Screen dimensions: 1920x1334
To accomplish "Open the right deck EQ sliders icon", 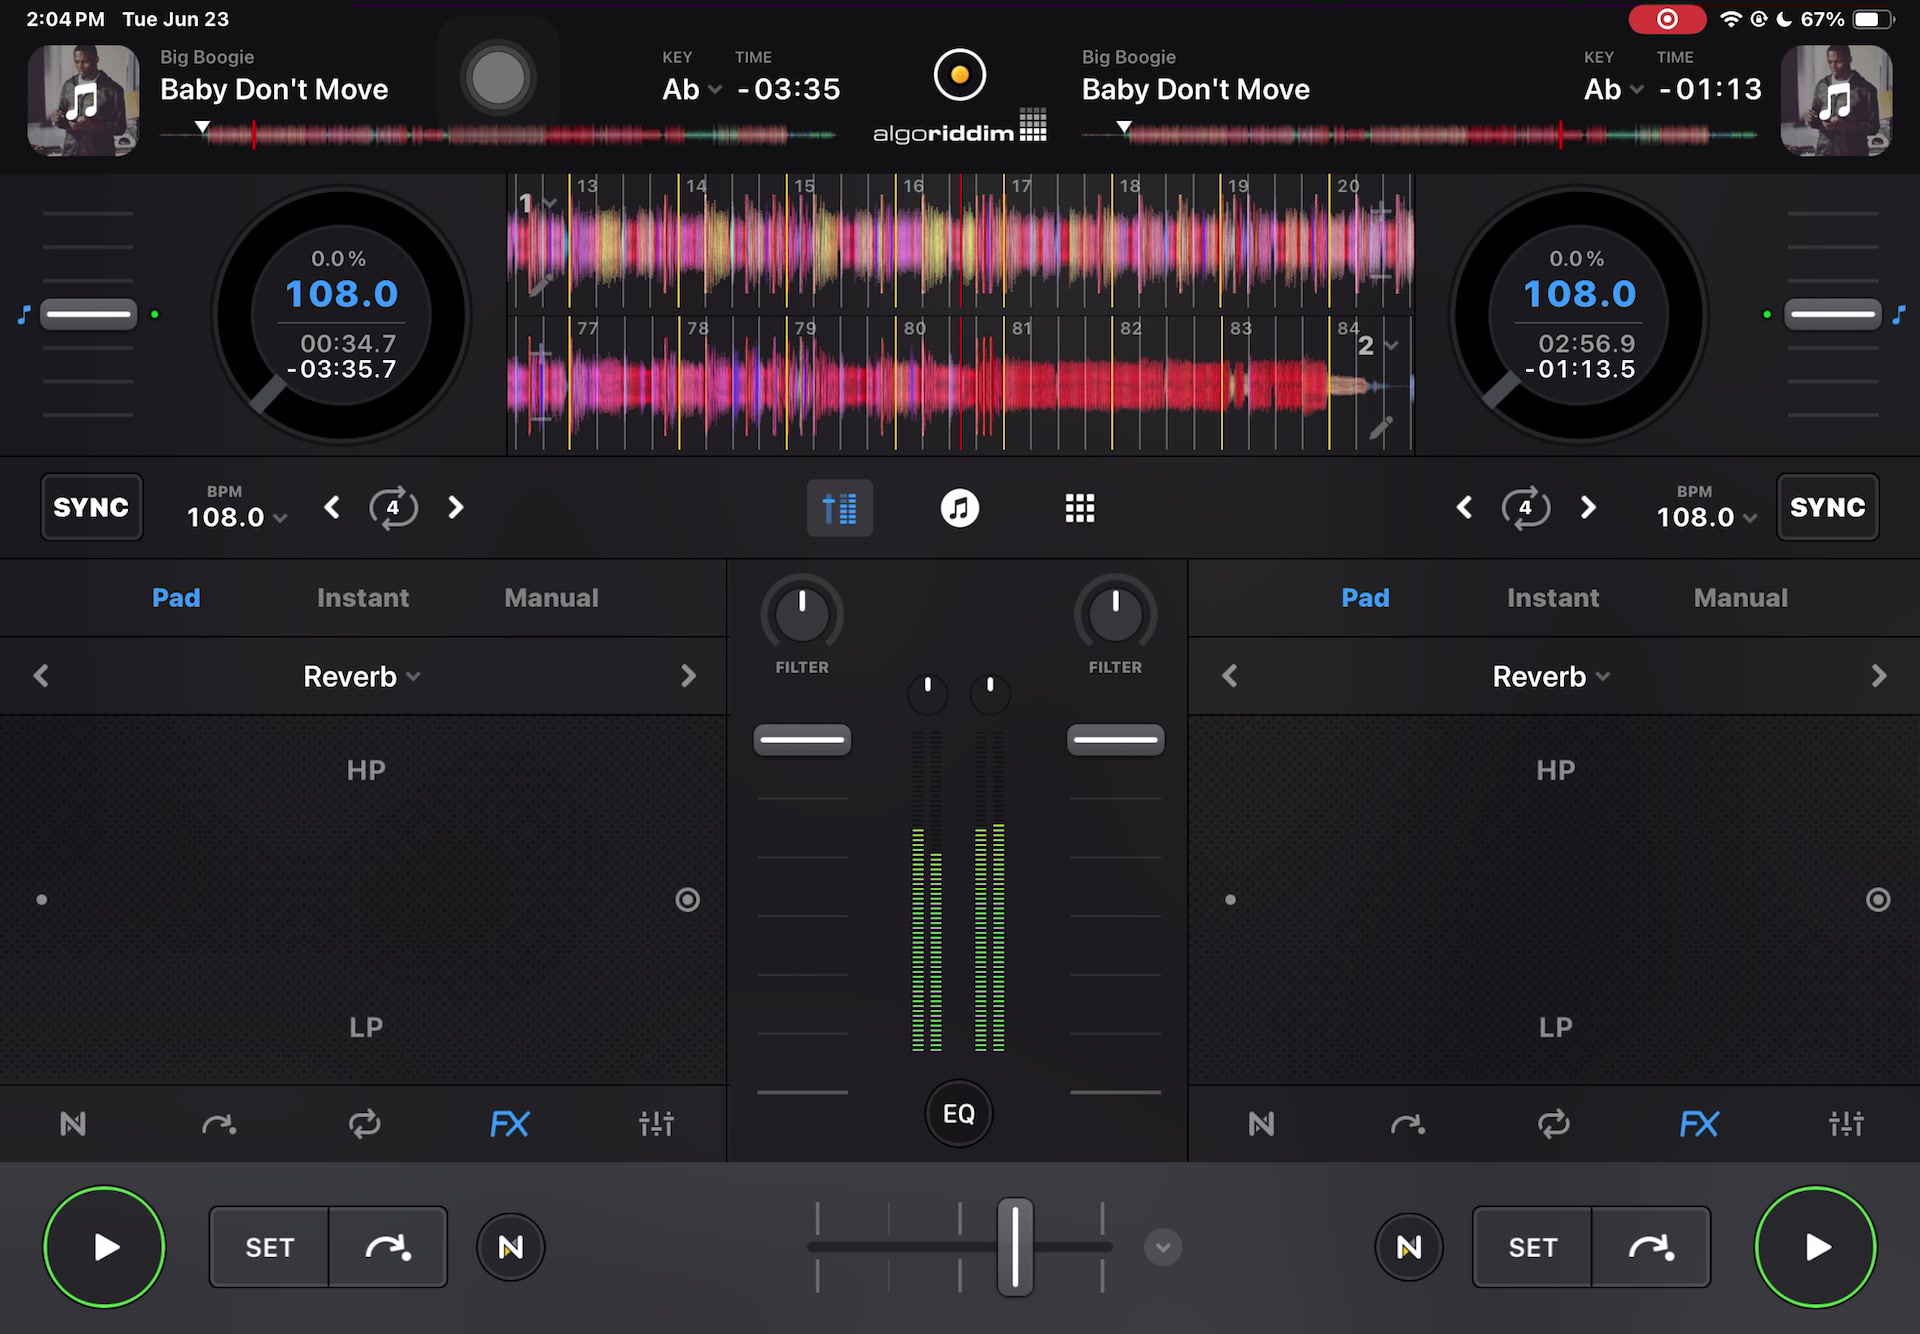I will [1846, 1124].
